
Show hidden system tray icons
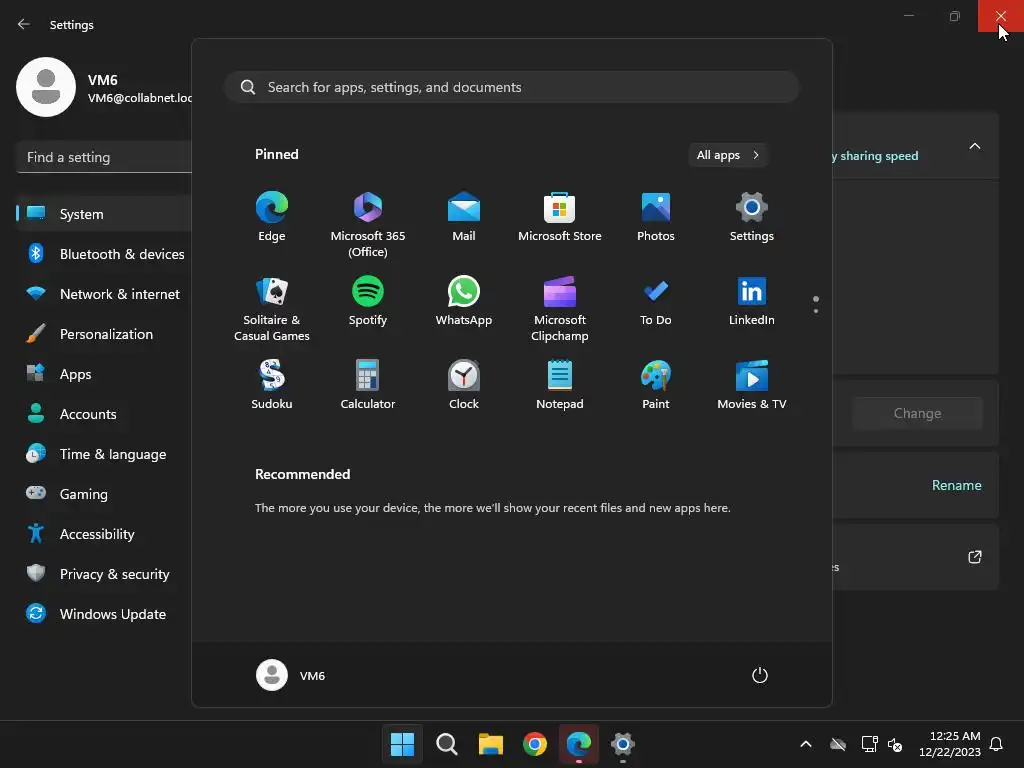(x=806, y=744)
